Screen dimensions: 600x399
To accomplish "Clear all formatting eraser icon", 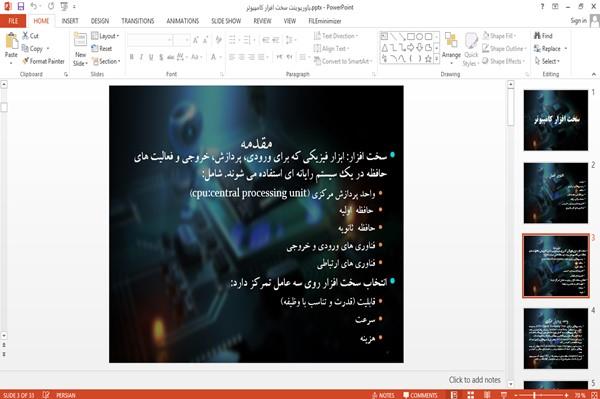I will (x=218, y=39).
